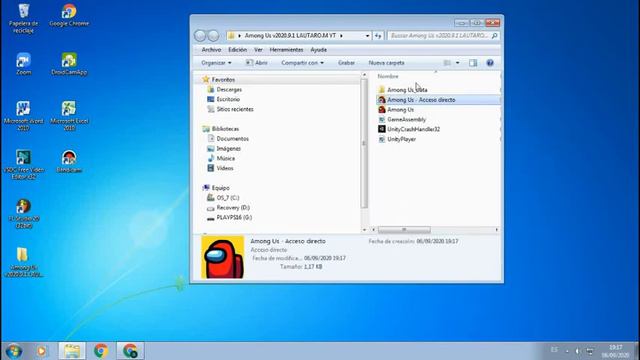Click the change view icon in toolbar

click(447, 63)
